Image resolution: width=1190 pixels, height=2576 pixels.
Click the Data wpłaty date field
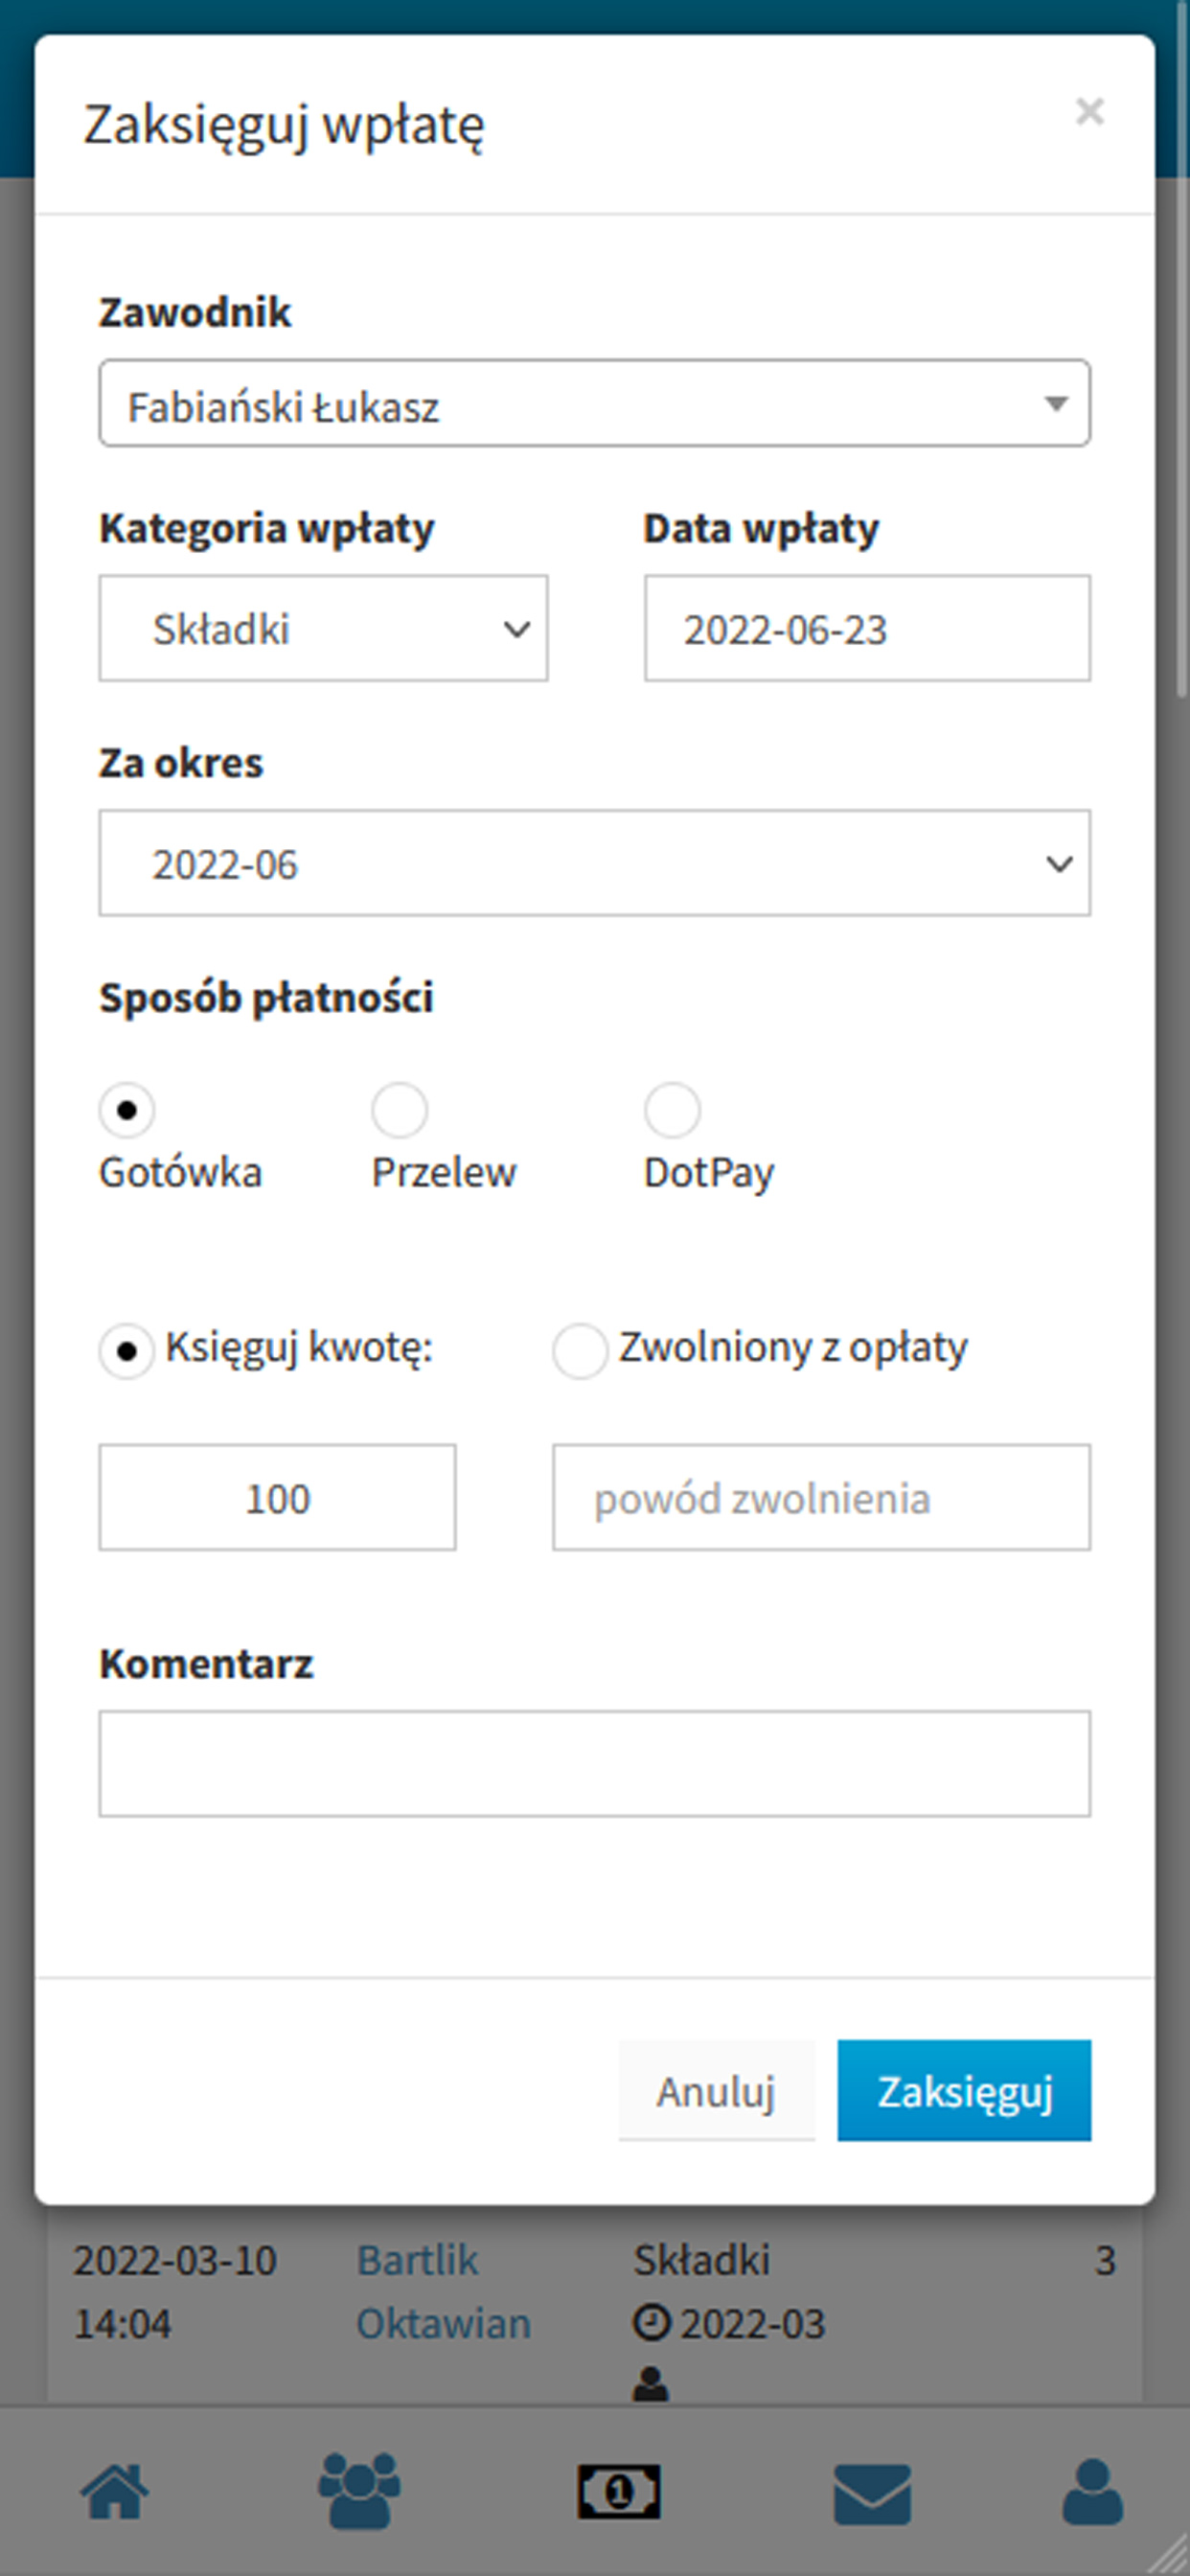pos(867,628)
